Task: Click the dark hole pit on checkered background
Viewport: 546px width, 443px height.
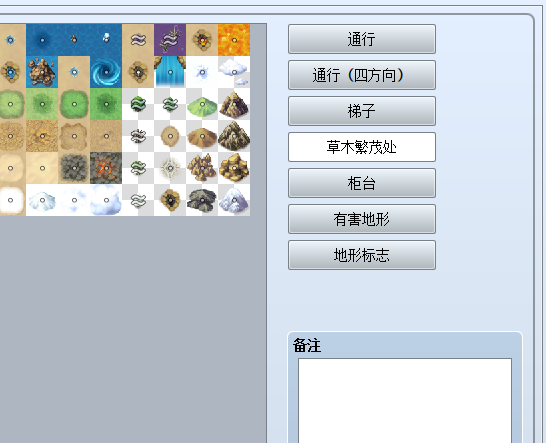Action: point(170,200)
